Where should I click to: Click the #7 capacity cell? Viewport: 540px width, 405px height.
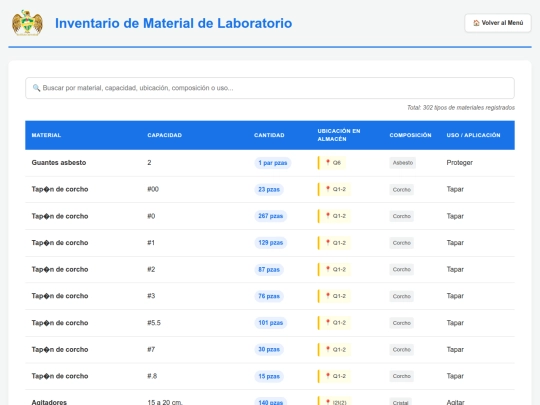pos(151,350)
